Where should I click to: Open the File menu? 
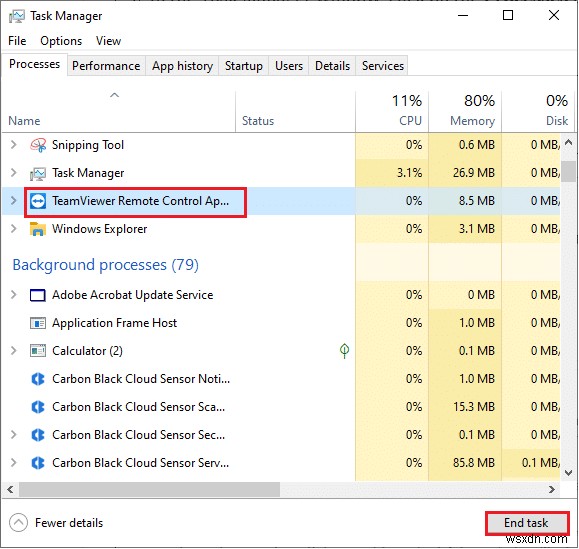(17, 41)
